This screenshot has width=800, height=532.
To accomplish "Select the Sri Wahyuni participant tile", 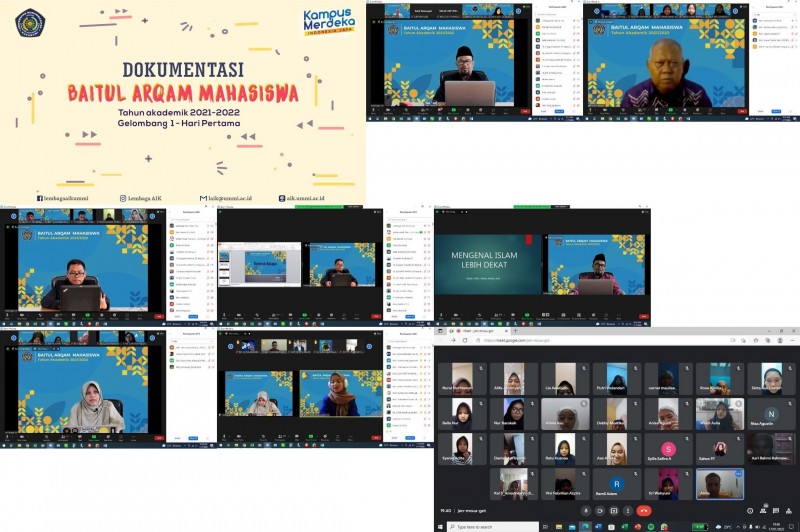I will coord(668,484).
